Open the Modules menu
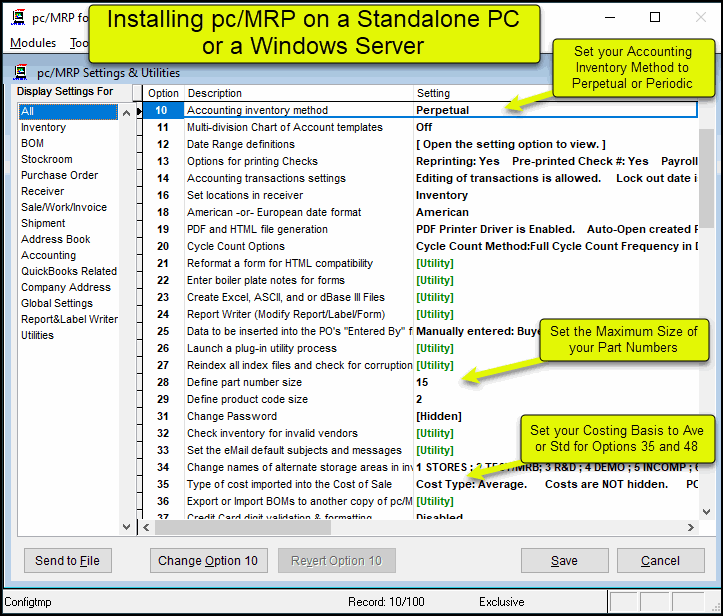 point(33,43)
